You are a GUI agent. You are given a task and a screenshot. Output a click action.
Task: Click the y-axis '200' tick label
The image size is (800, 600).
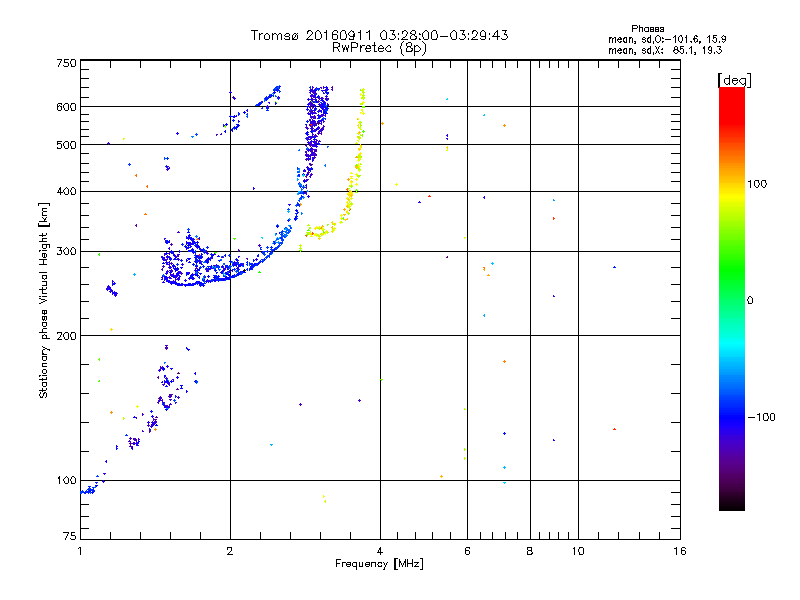click(66, 336)
